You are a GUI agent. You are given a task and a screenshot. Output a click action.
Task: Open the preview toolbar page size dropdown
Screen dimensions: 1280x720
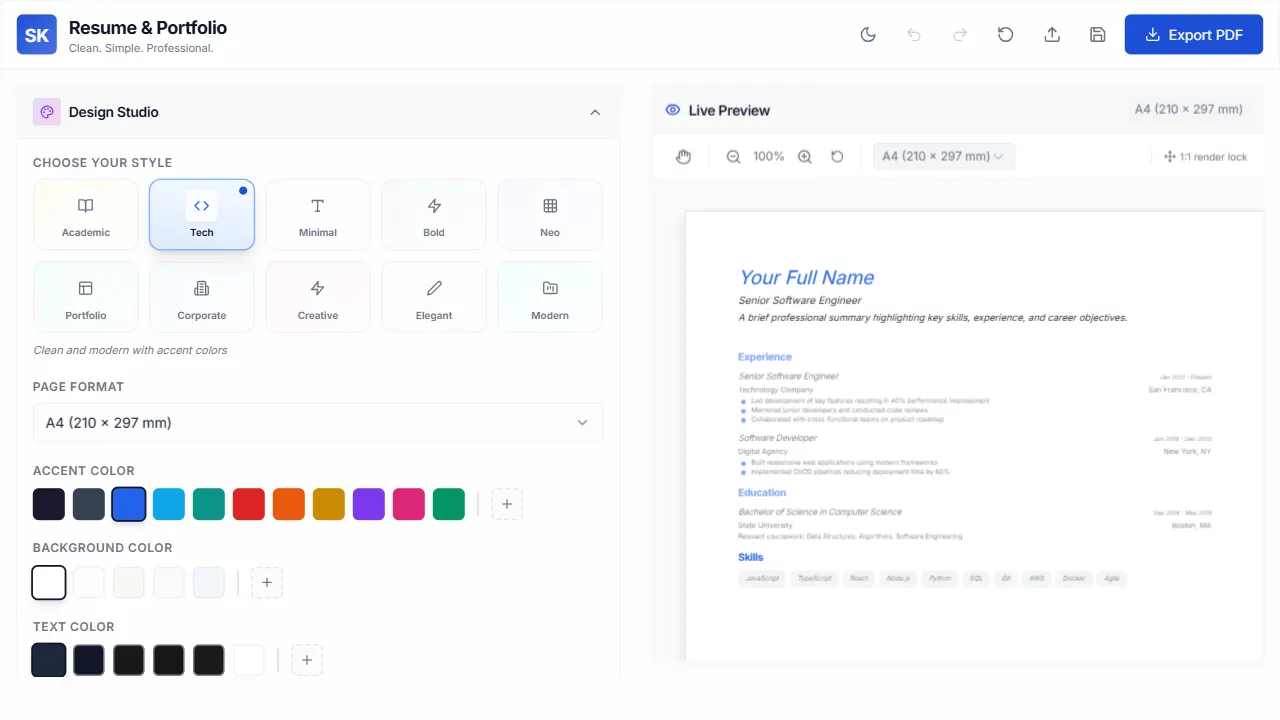pos(944,157)
